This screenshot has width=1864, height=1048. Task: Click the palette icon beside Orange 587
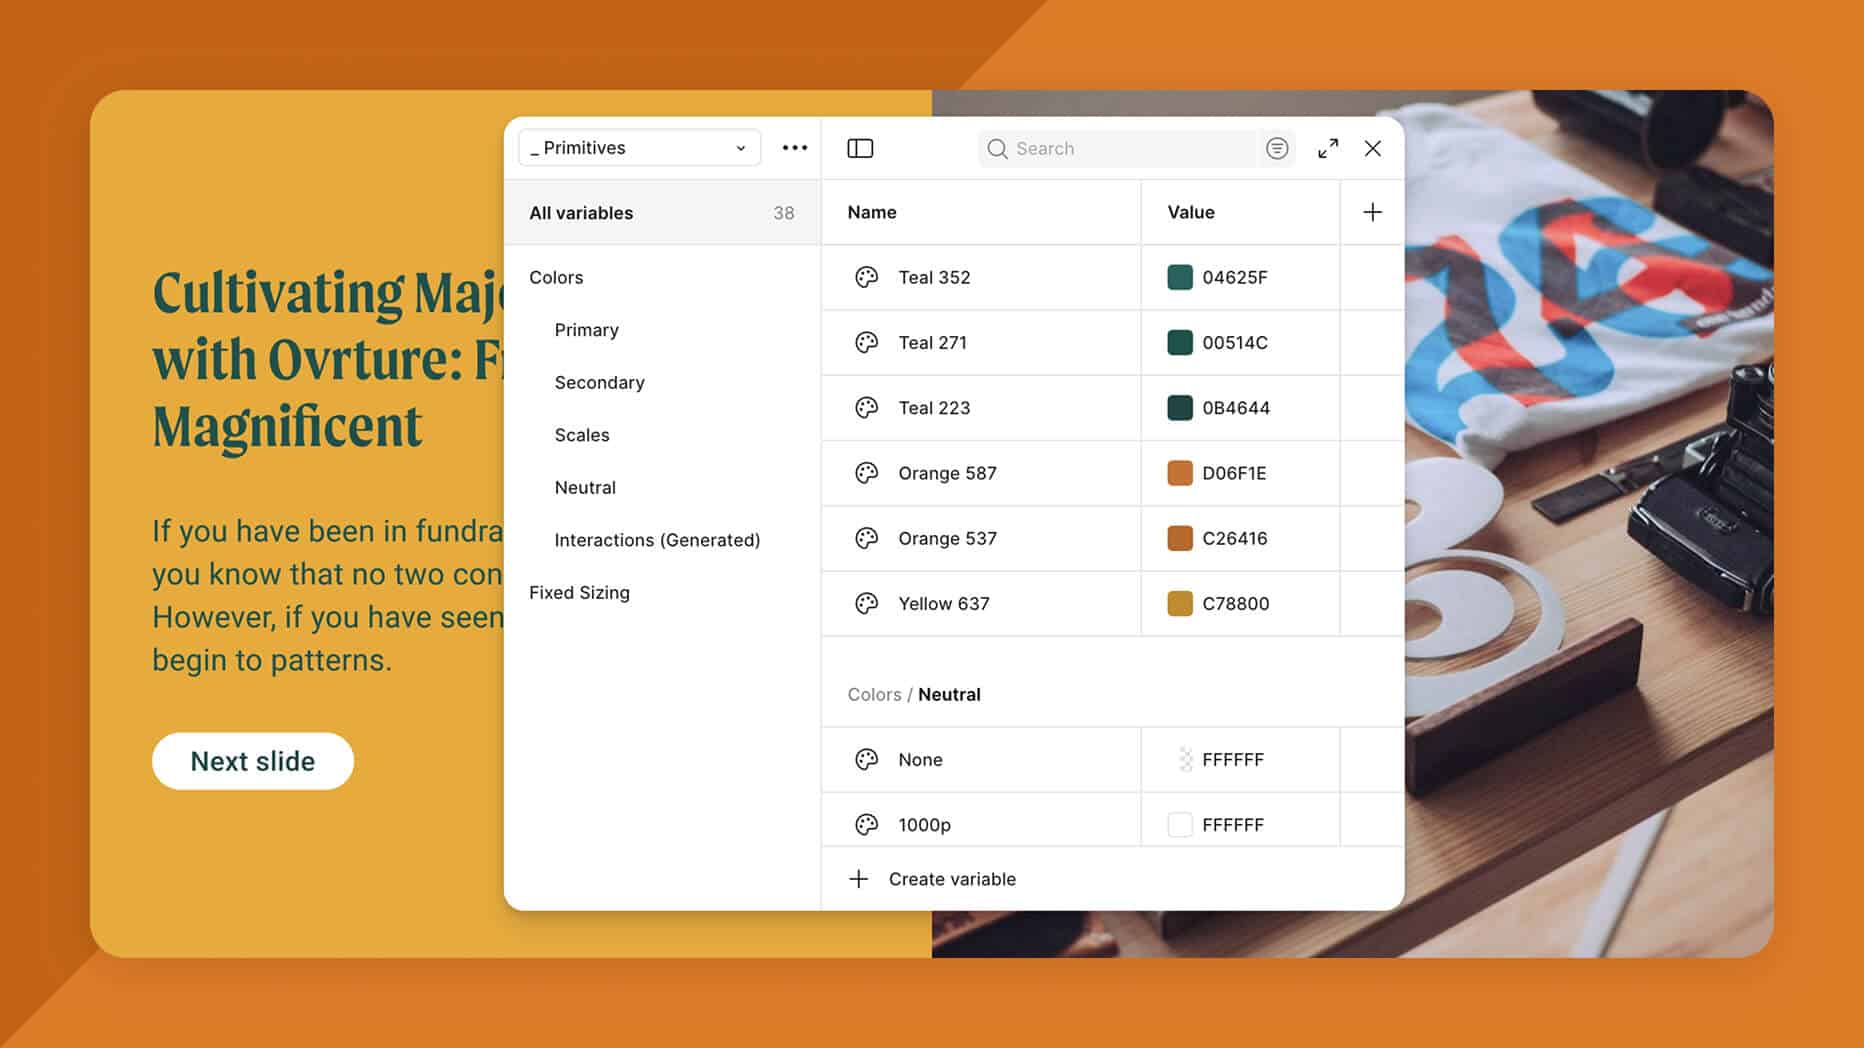(866, 473)
